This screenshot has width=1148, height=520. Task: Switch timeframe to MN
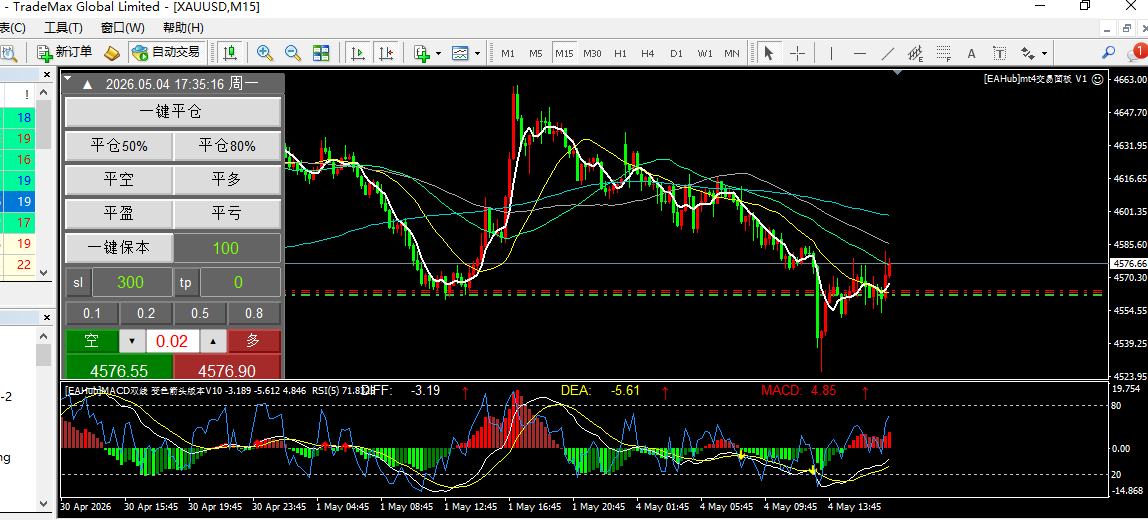pos(731,53)
